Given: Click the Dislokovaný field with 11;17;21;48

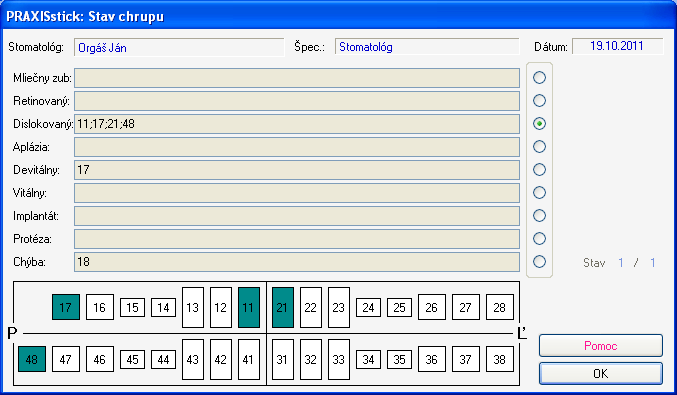Looking at the screenshot, I should tap(297, 124).
